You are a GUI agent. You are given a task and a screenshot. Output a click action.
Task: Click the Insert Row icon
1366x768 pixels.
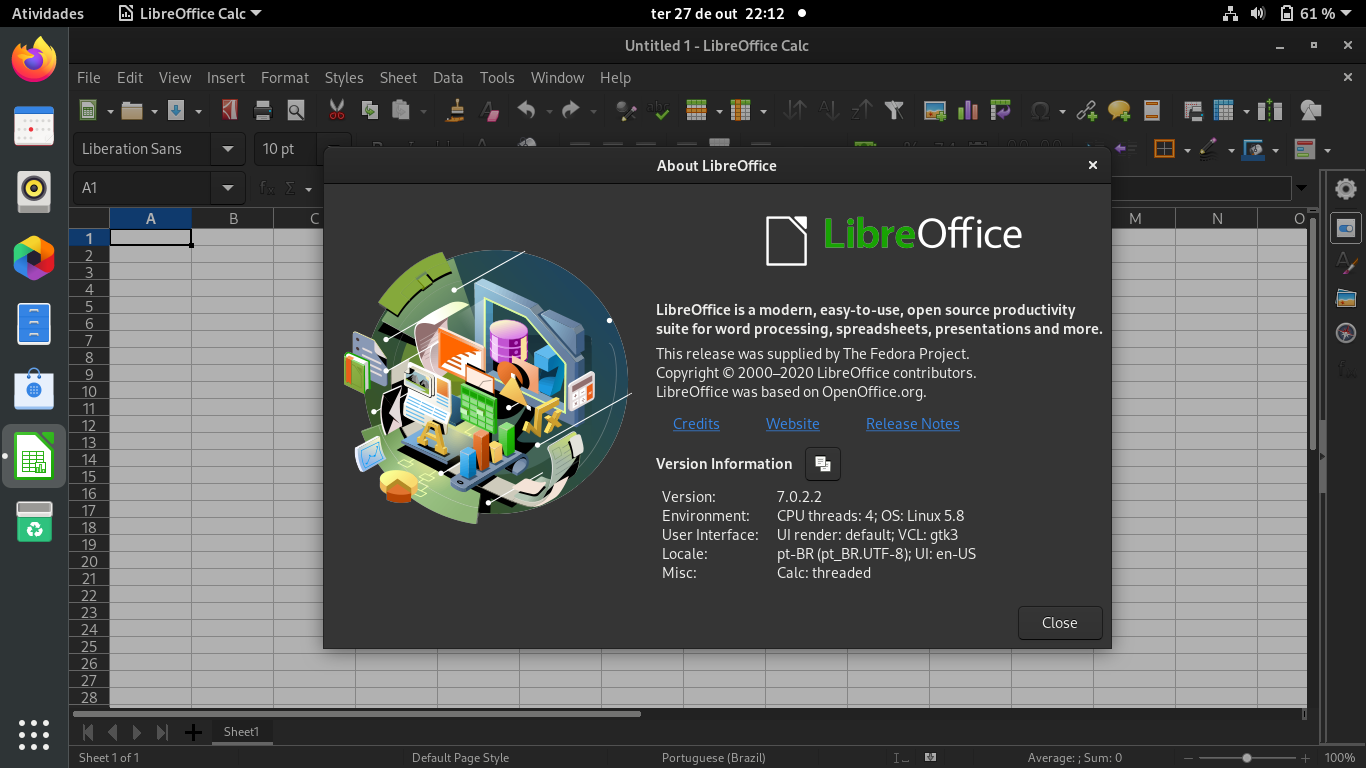point(697,111)
